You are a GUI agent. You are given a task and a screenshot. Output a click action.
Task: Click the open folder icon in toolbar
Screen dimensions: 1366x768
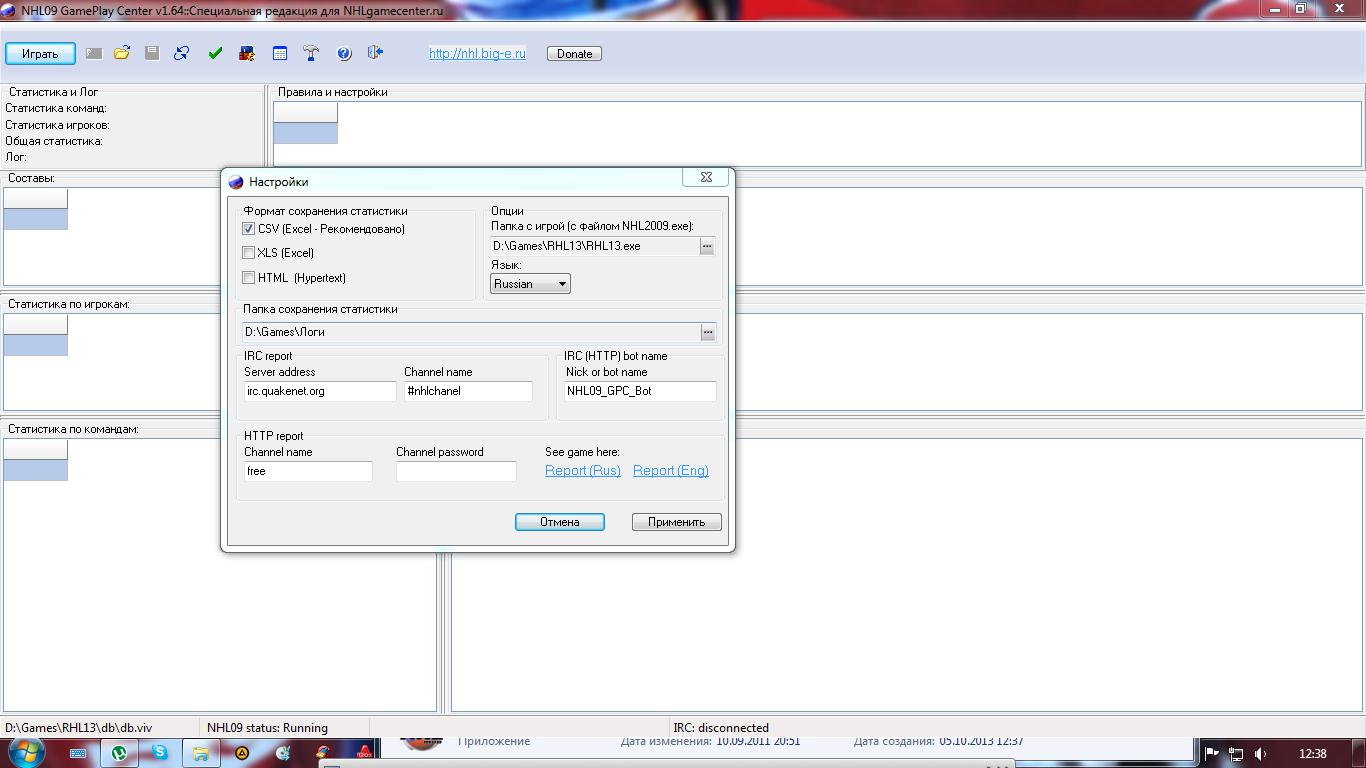coord(122,53)
